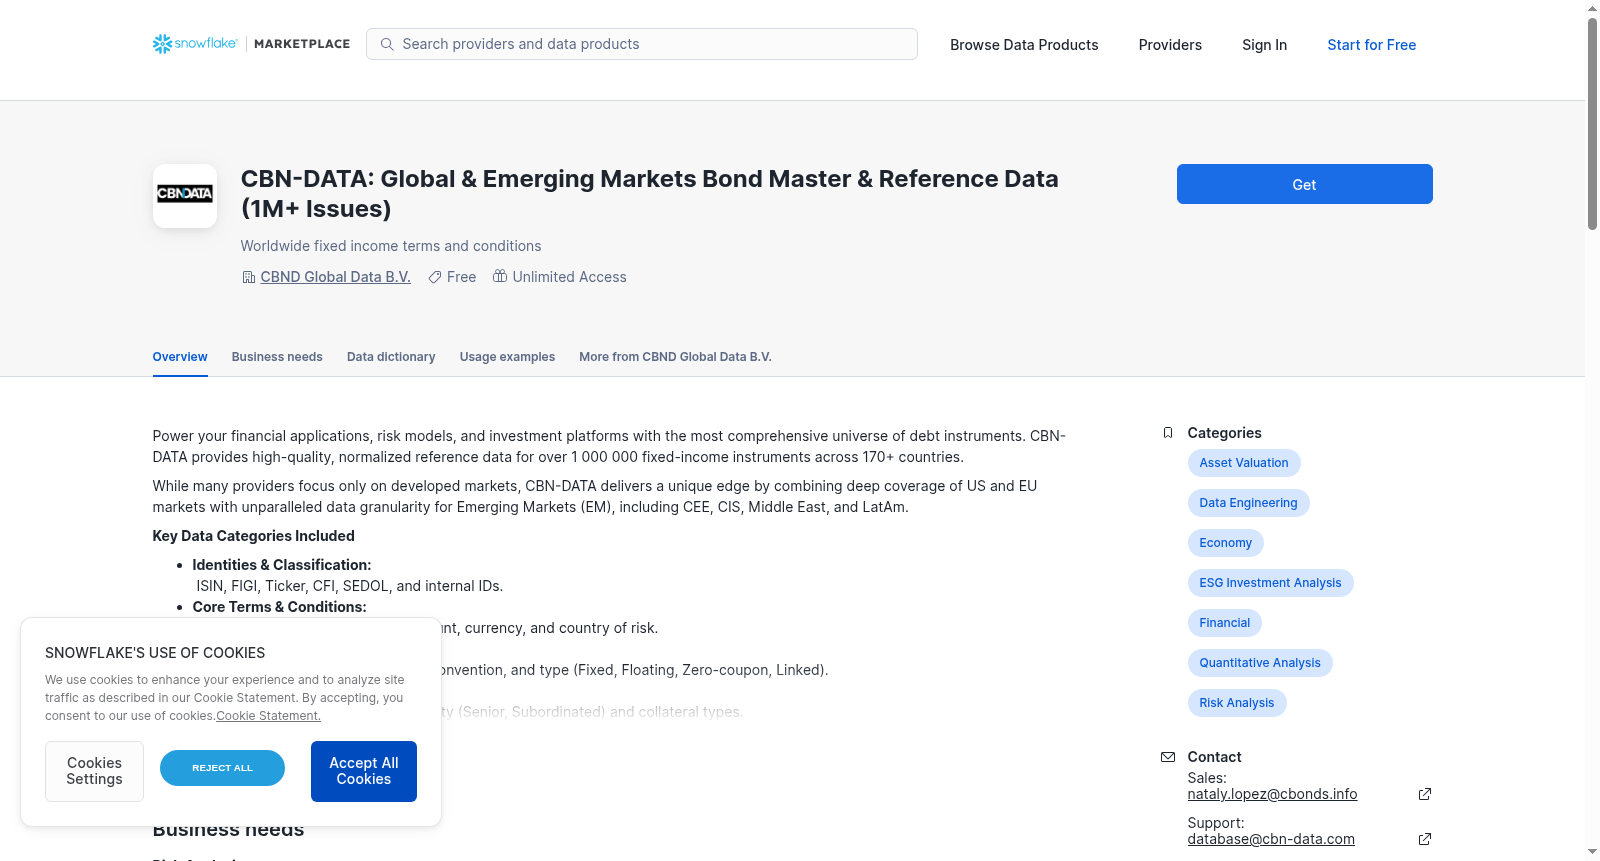
Task: Click the 'Categories' sidebar heading
Action: [x=1224, y=433]
